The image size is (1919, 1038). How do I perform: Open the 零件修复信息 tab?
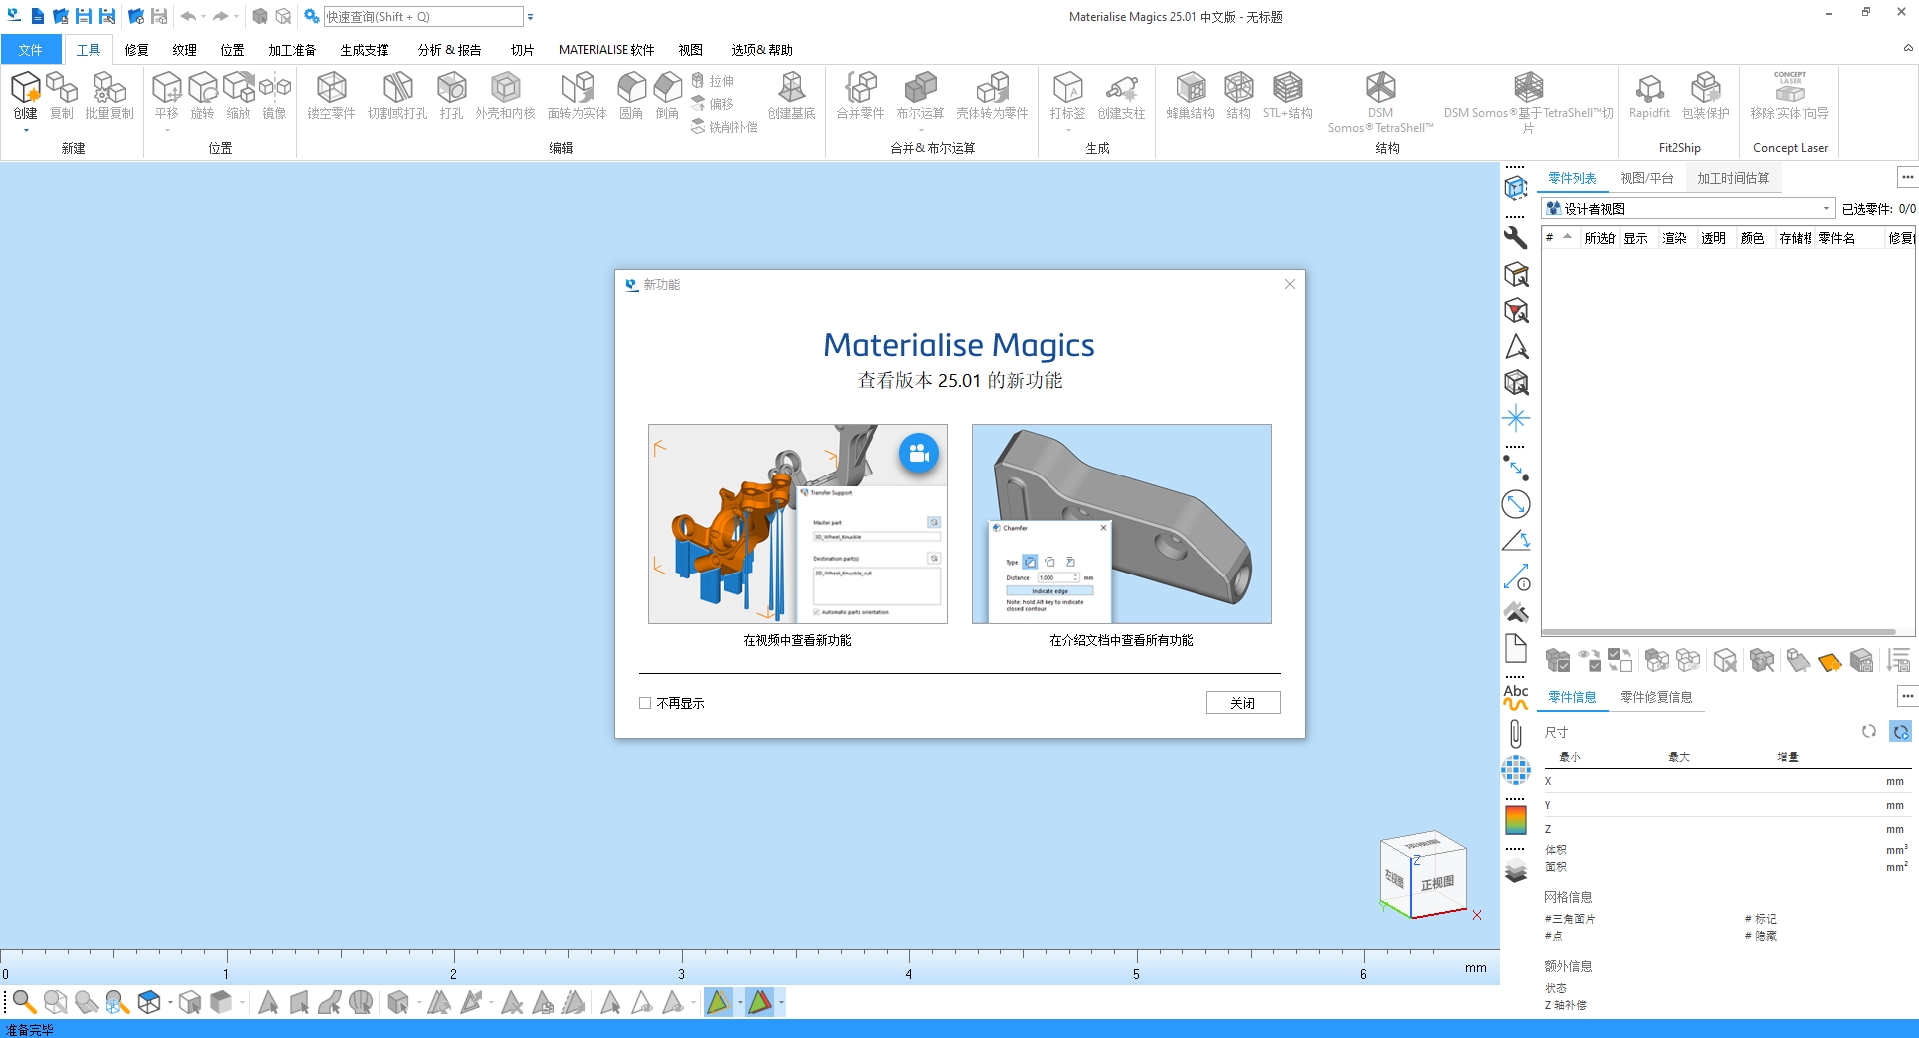point(1656,697)
